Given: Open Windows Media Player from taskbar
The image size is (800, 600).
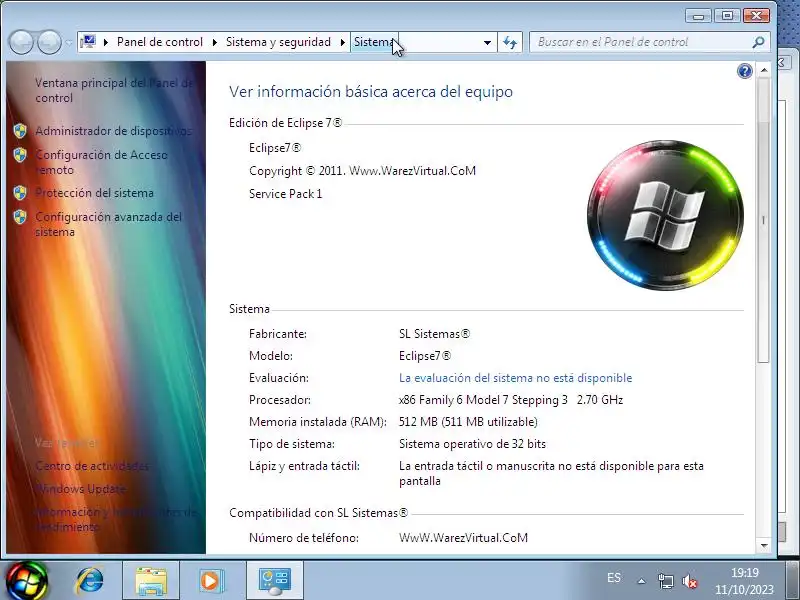Looking at the screenshot, I should coord(210,581).
